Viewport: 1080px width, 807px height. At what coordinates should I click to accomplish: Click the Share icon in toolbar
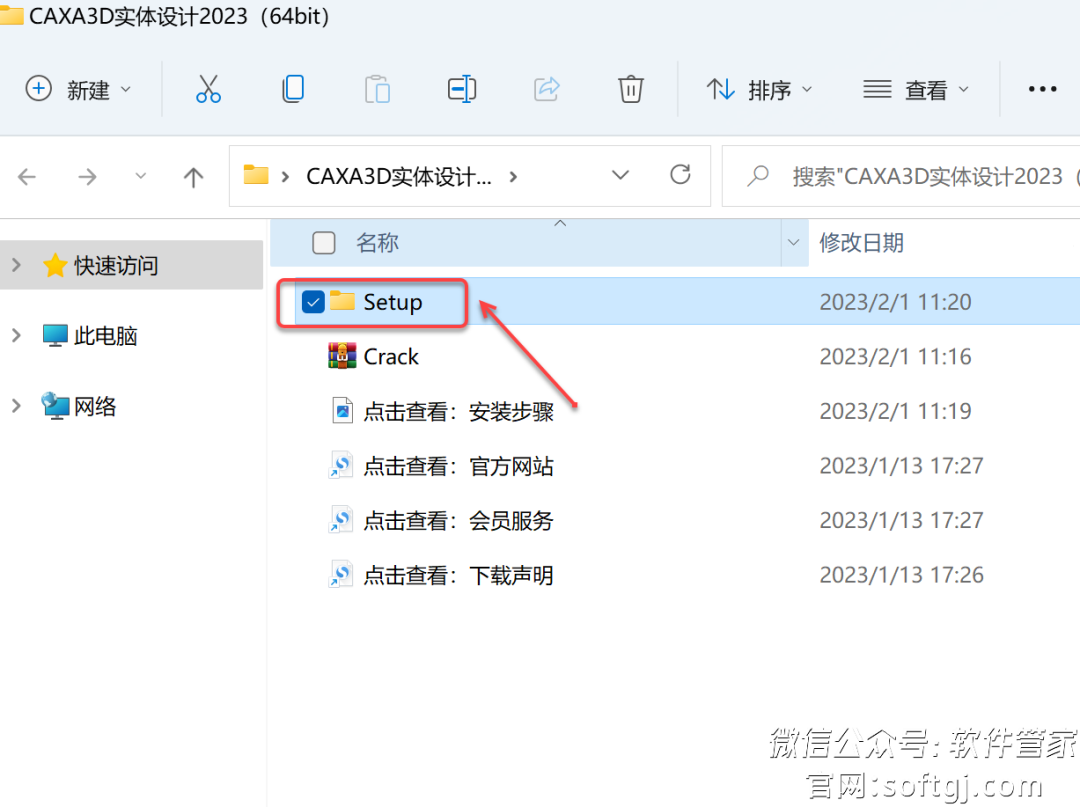(x=547, y=89)
